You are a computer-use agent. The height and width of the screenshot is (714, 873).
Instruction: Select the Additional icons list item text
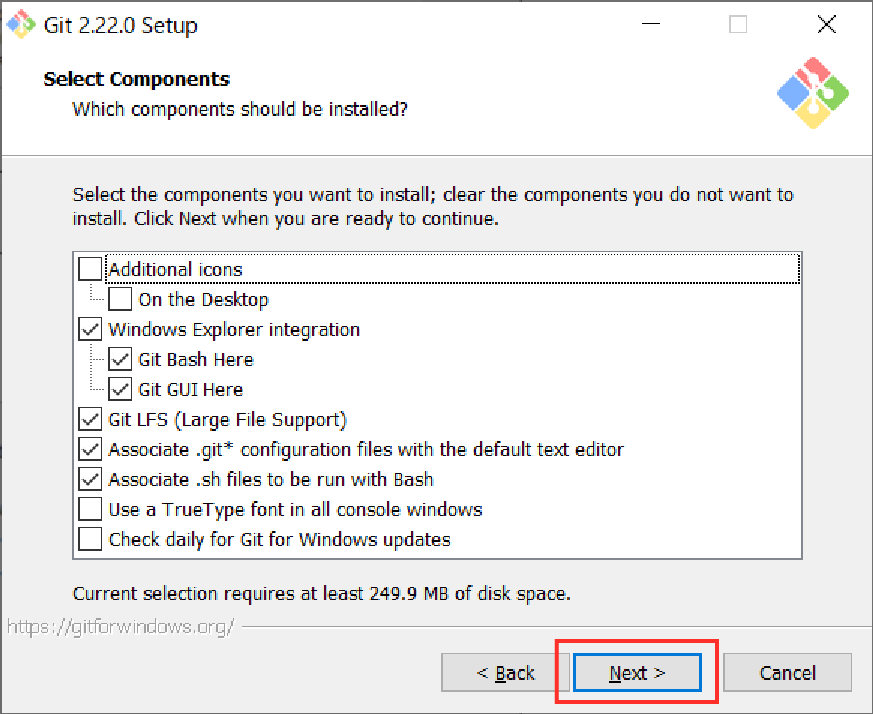point(175,269)
